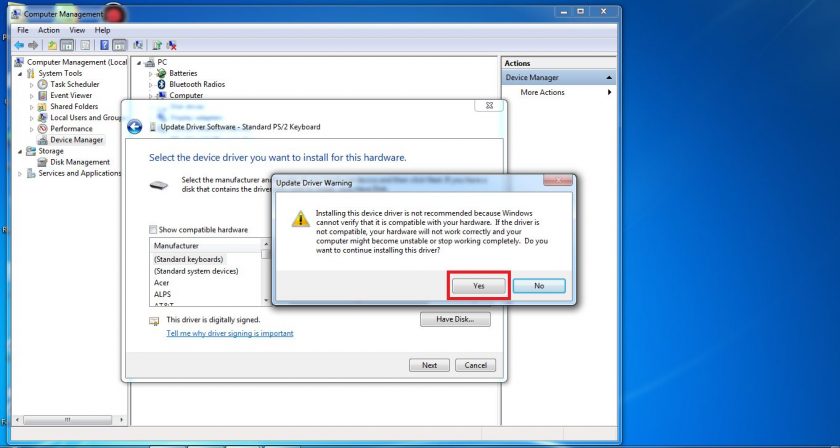Click No in Update Driver Warning
The width and height of the screenshot is (840, 448).
(x=539, y=285)
